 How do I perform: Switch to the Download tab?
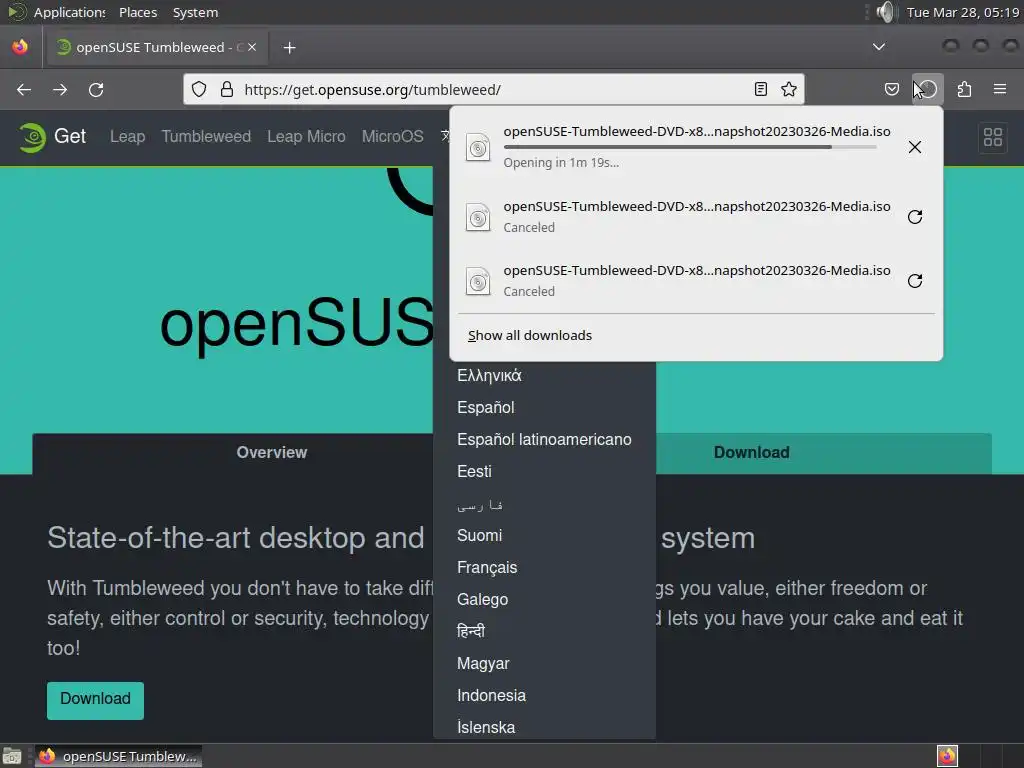point(751,453)
